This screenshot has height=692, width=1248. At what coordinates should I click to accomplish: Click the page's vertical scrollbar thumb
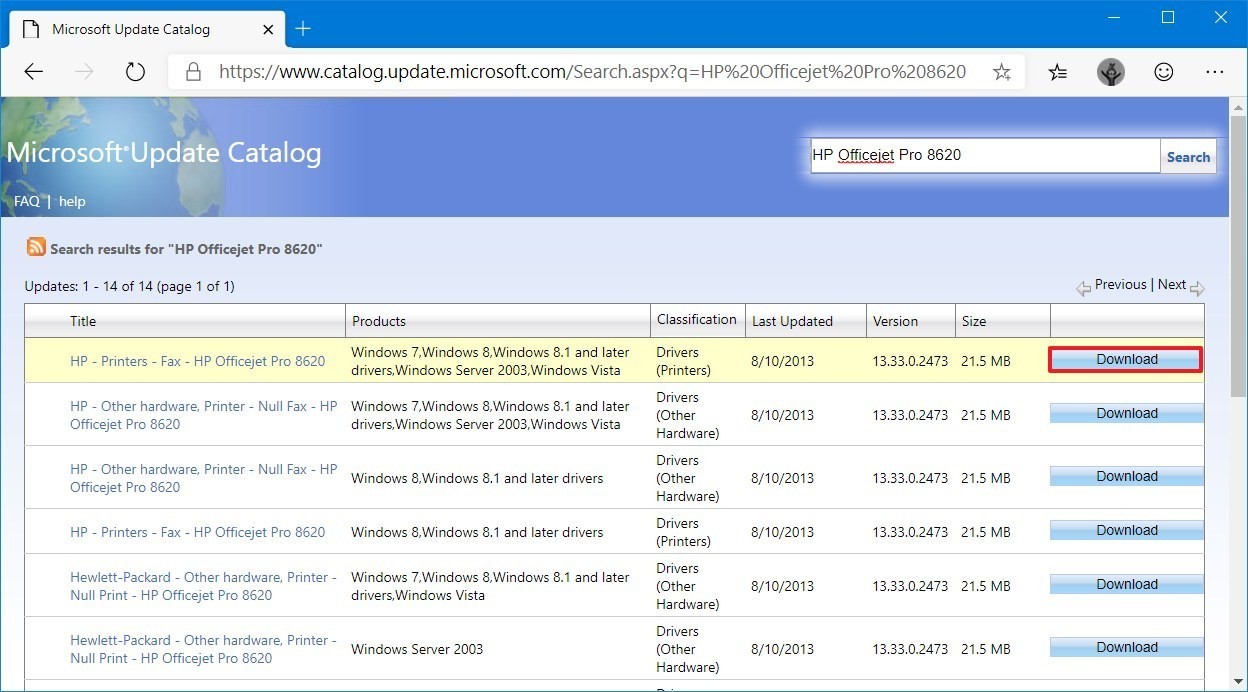coord(1239,258)
